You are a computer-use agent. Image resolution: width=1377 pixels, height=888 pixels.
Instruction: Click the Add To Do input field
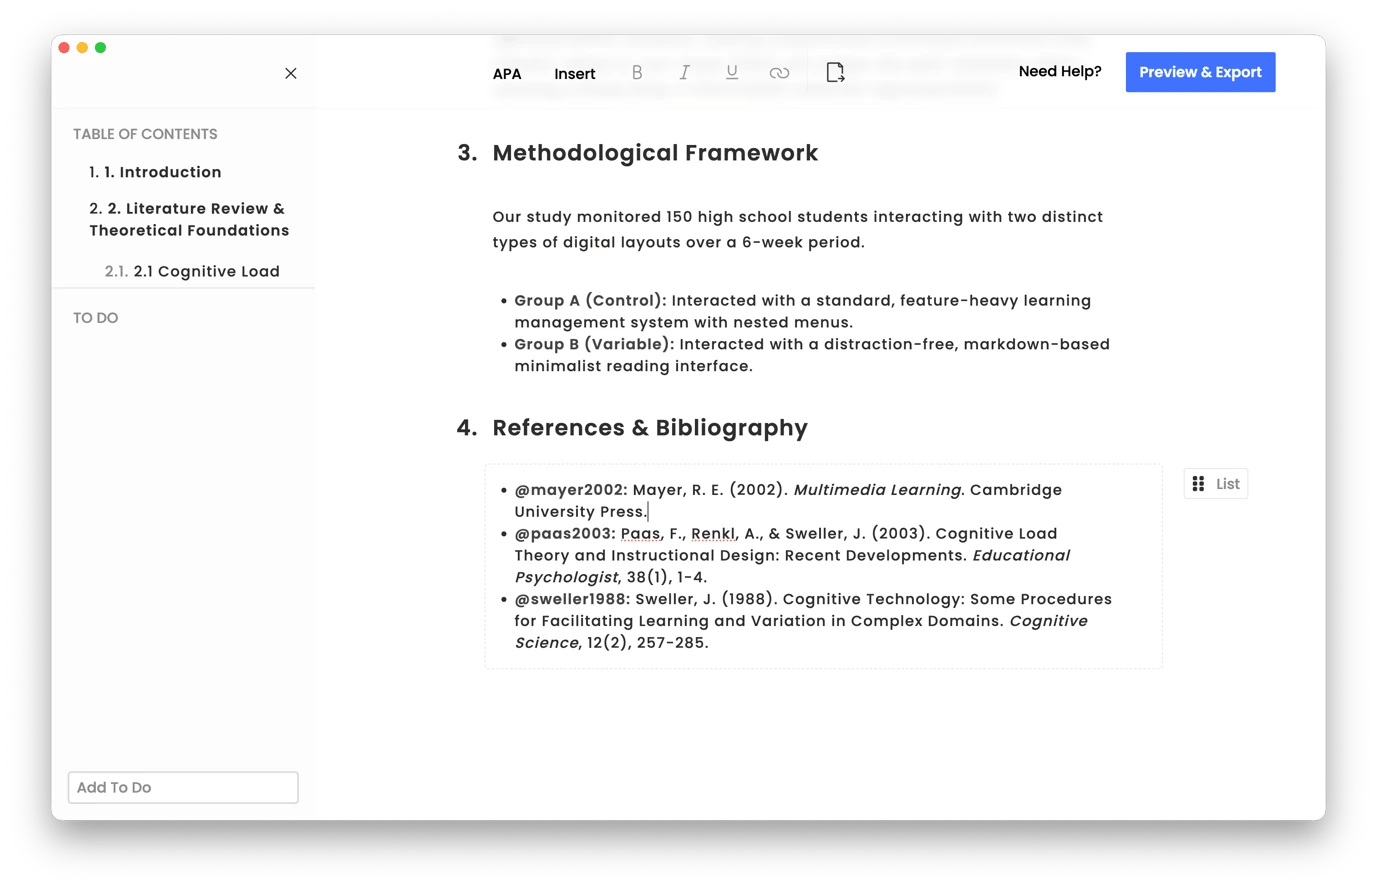coord(183,787)
